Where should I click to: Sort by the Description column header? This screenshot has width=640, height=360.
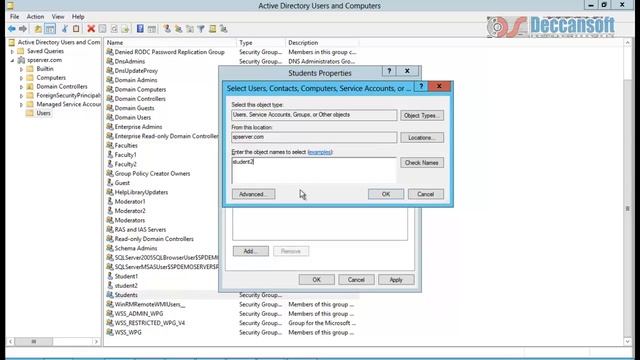[x=322, y=42]
